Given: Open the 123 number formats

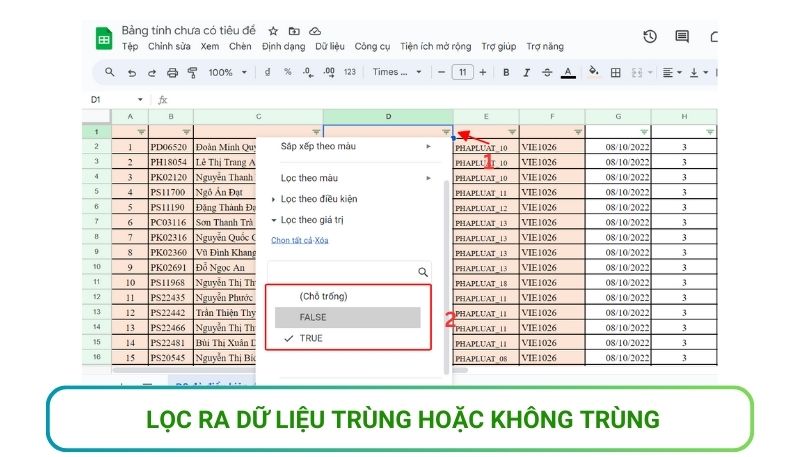Looking at the screenshot, I should 350,72.
